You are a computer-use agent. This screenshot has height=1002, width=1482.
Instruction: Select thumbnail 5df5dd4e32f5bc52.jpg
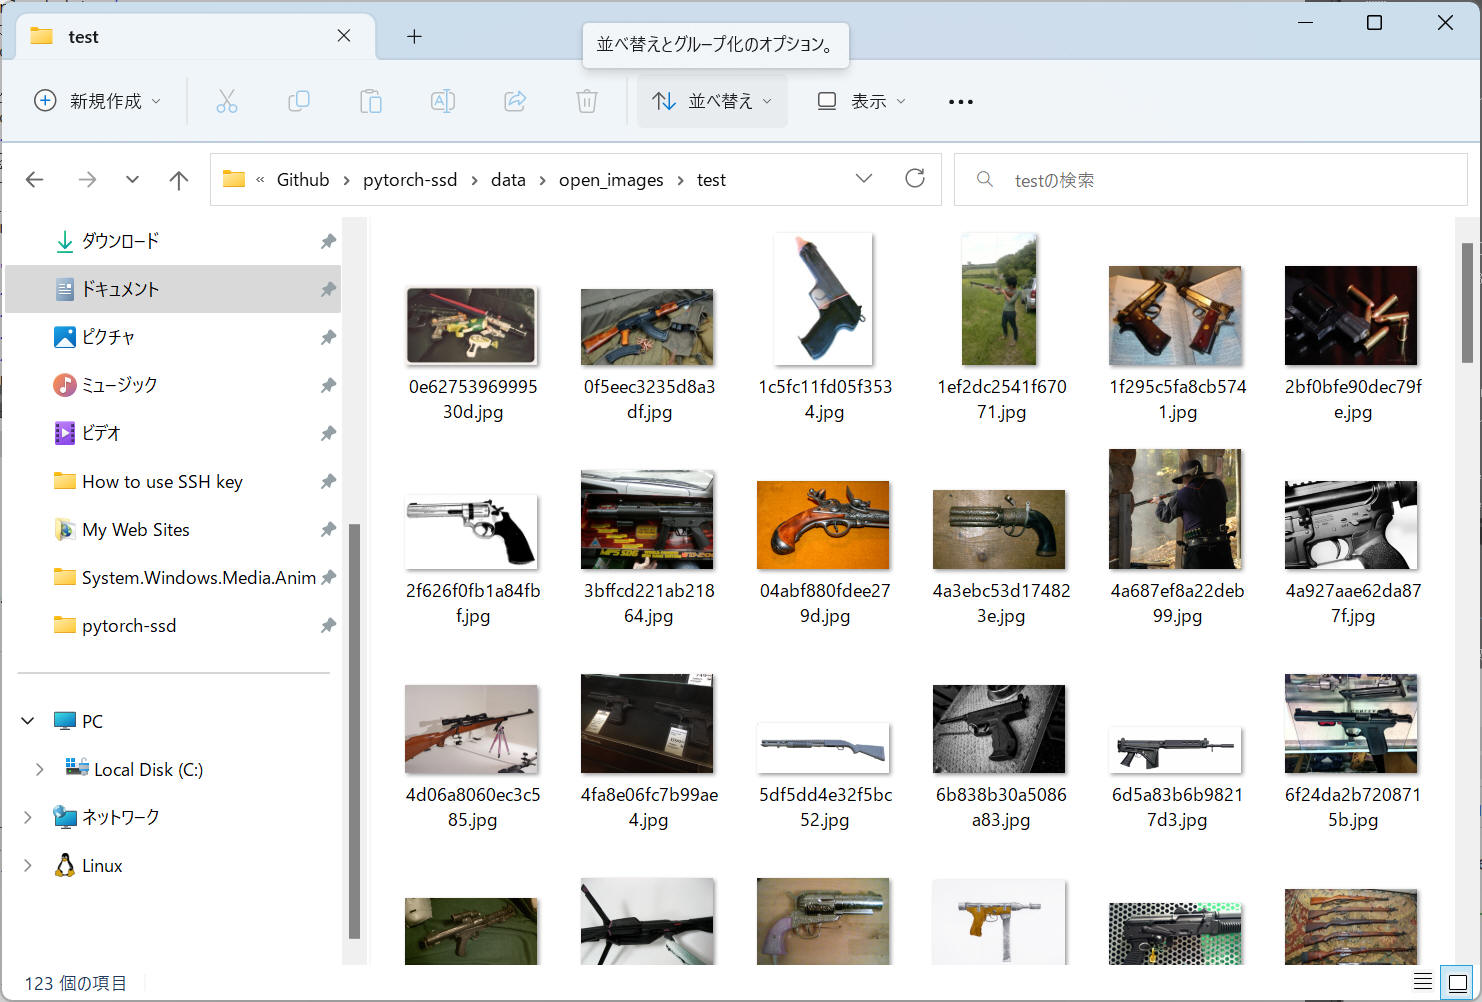pos(823,747)
